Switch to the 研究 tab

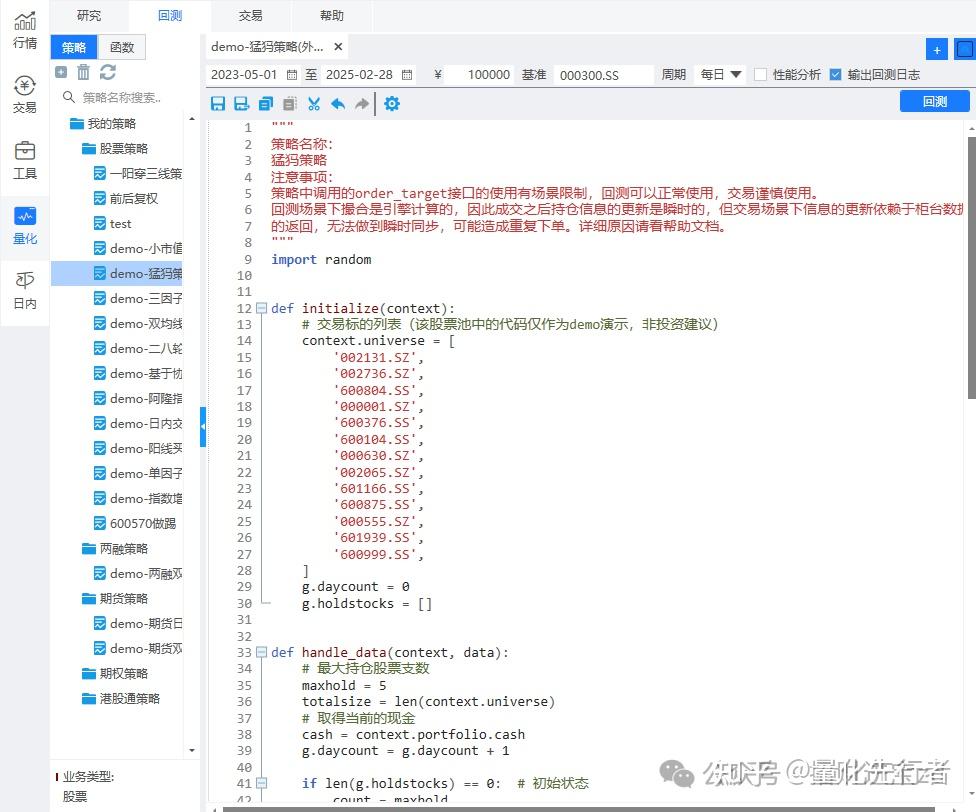88,15
